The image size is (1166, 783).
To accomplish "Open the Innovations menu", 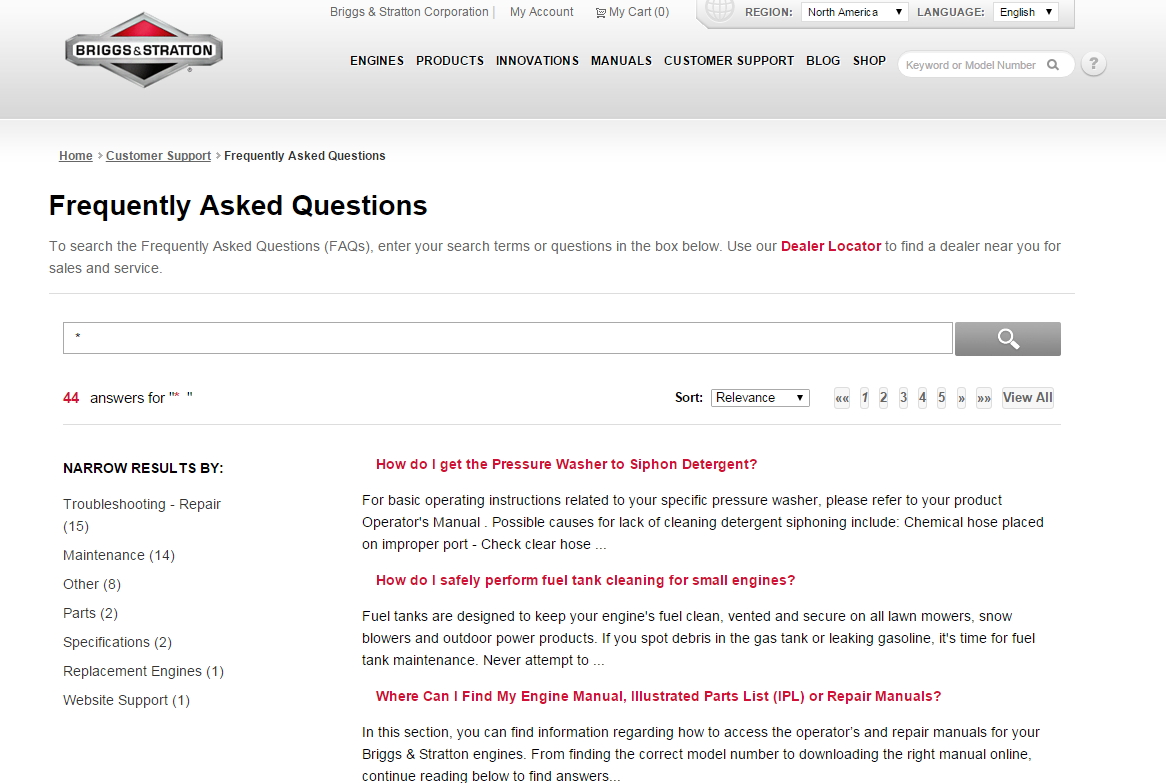I will (x=537, y=61).
